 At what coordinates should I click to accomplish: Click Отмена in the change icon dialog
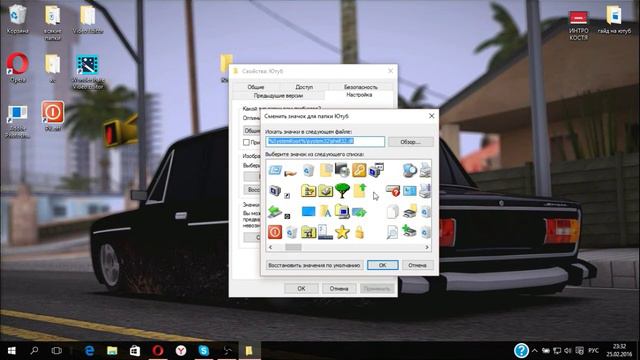(418, 265)
